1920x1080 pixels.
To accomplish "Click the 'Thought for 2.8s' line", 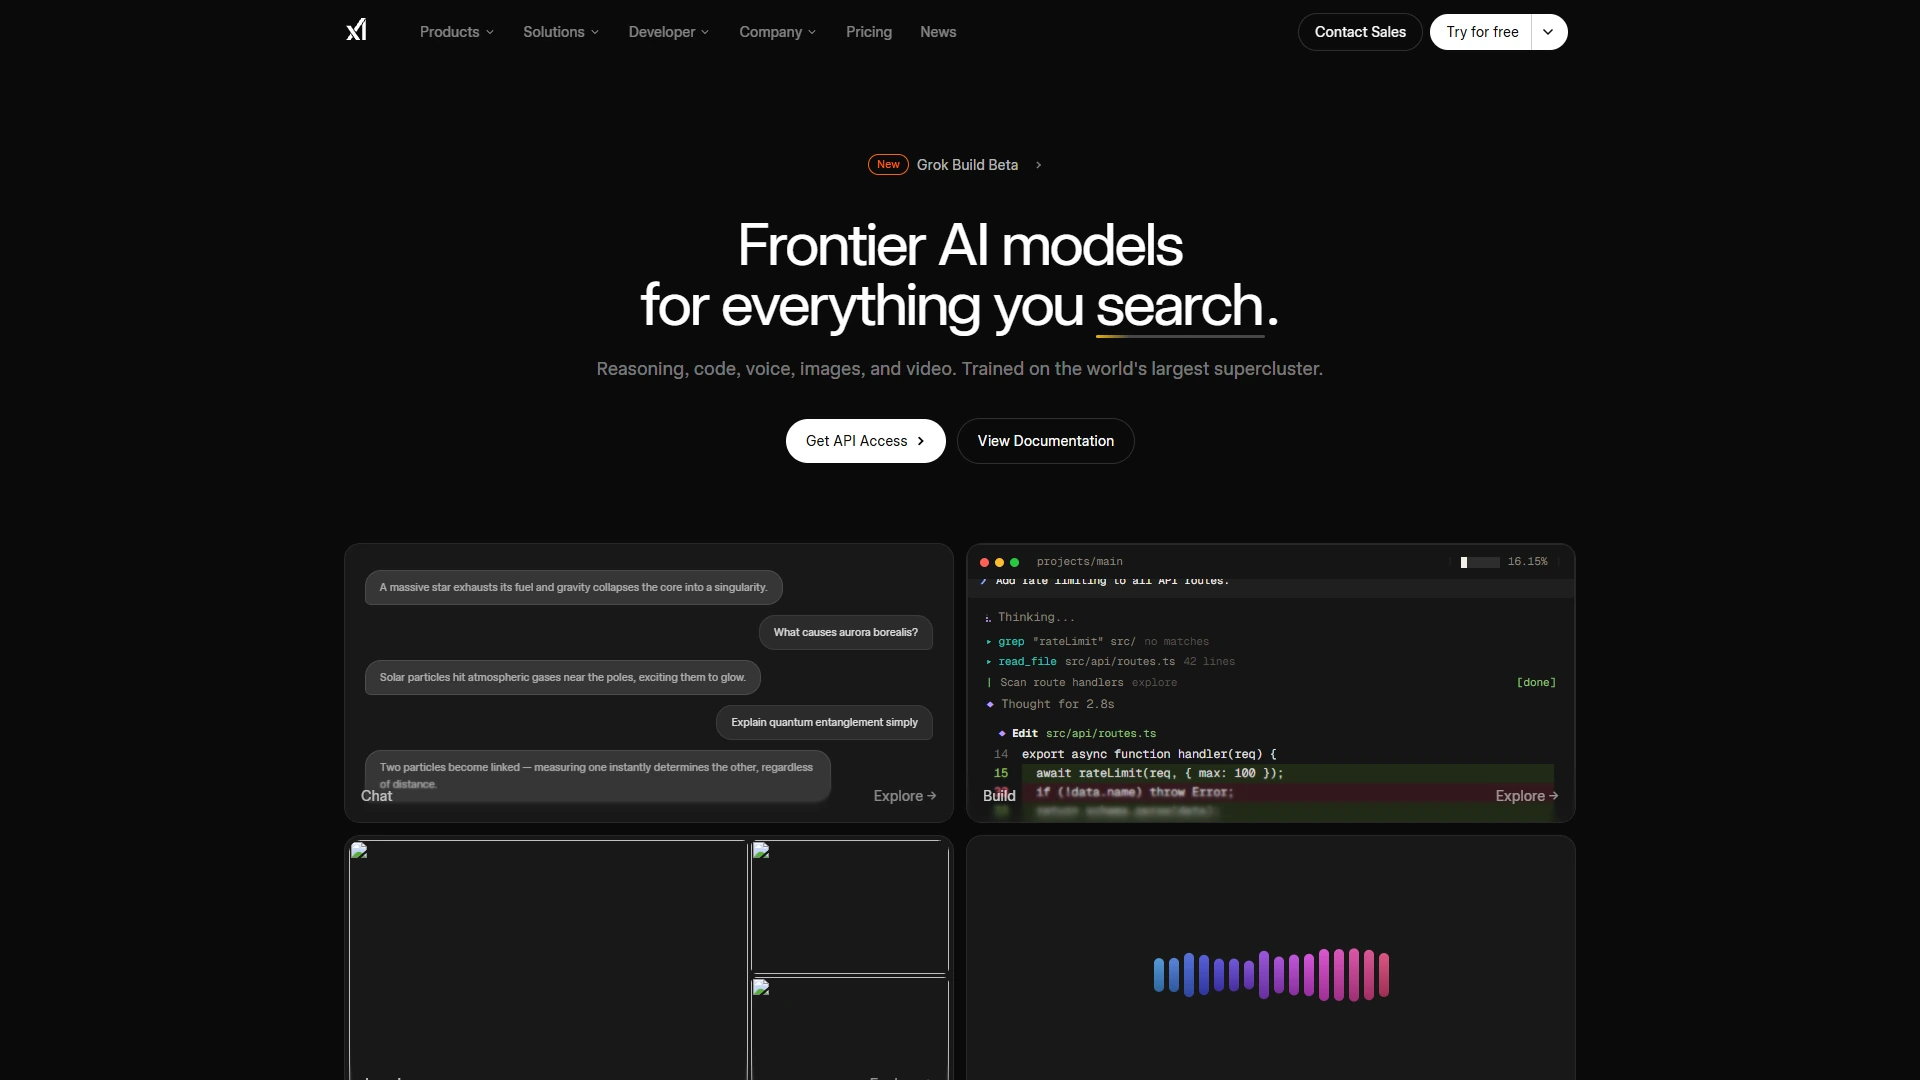I will [1050, 704].
